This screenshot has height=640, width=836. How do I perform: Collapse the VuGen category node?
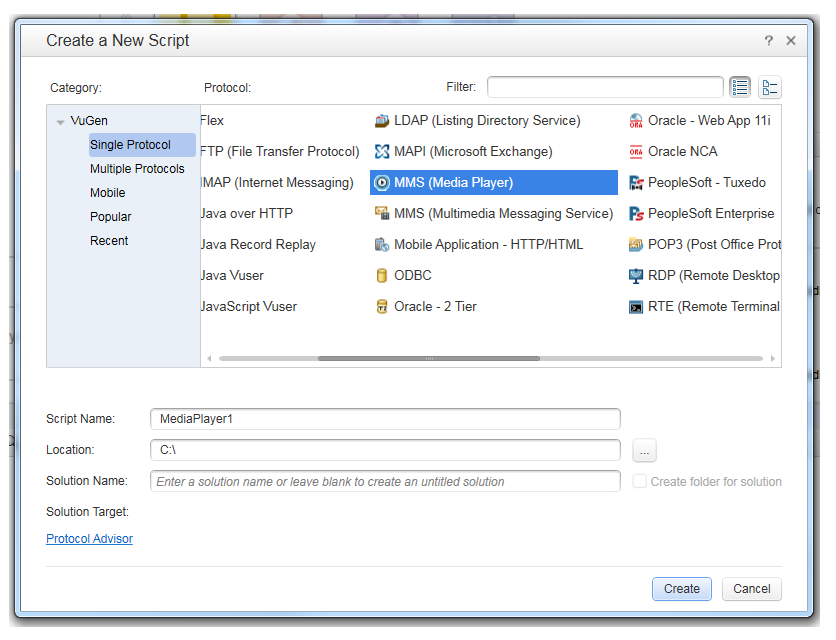pyautogui.click(x=60, y=122)
